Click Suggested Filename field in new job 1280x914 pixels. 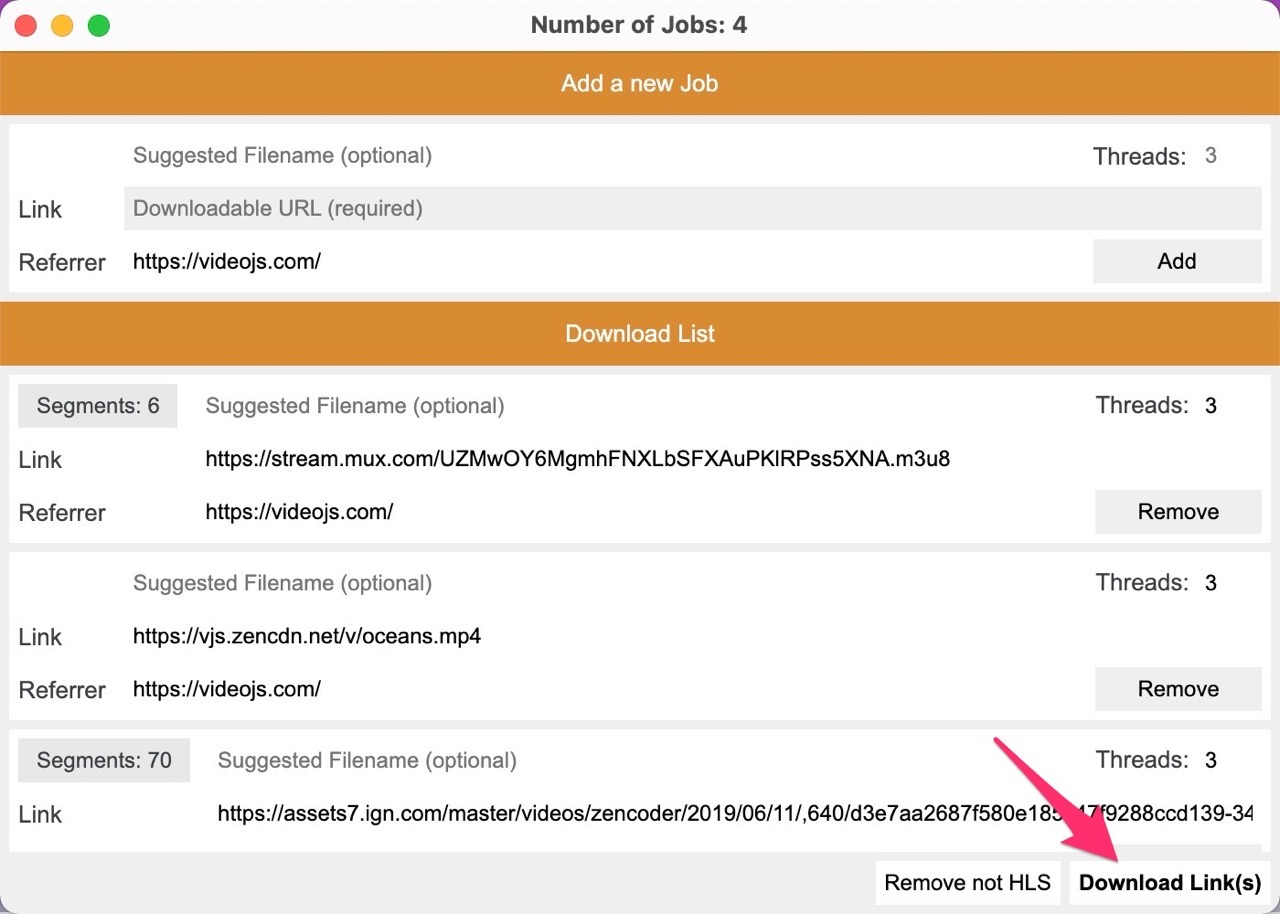point(602,156)
